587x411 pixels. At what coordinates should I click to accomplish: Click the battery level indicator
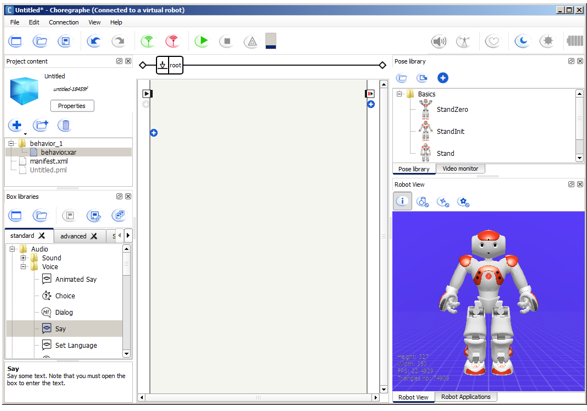coord(271,41)
